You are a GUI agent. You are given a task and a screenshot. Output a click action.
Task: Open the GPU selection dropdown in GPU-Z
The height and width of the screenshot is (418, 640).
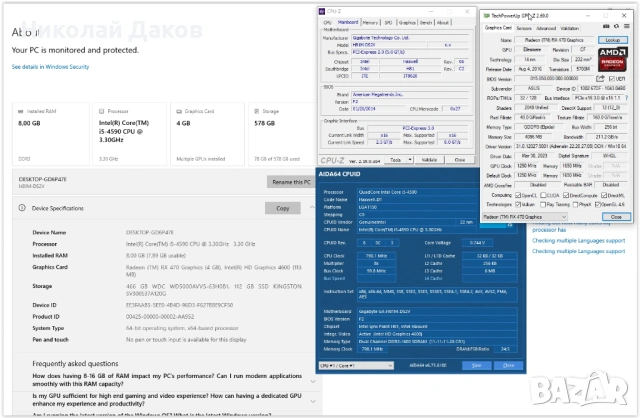pyautogui.click(x=525, y=217)
